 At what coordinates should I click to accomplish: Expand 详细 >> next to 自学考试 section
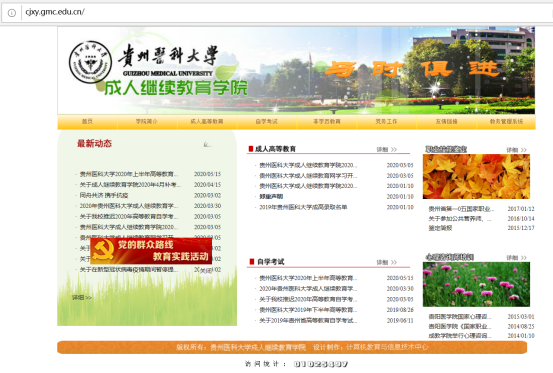[x=387, y=262]
